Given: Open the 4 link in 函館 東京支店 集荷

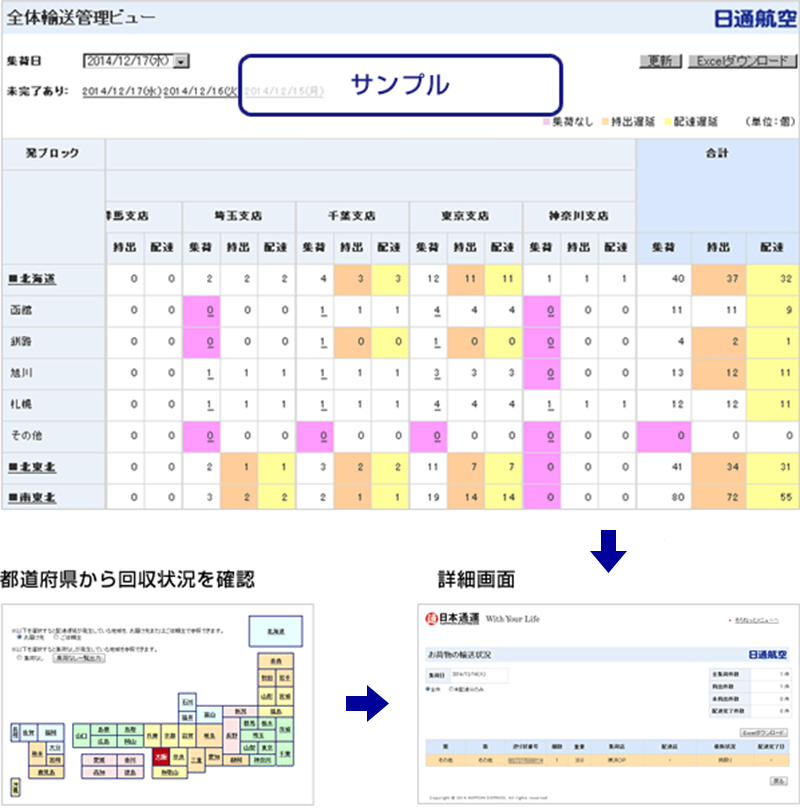Looking at the screenshot, I should click(437, 310).
